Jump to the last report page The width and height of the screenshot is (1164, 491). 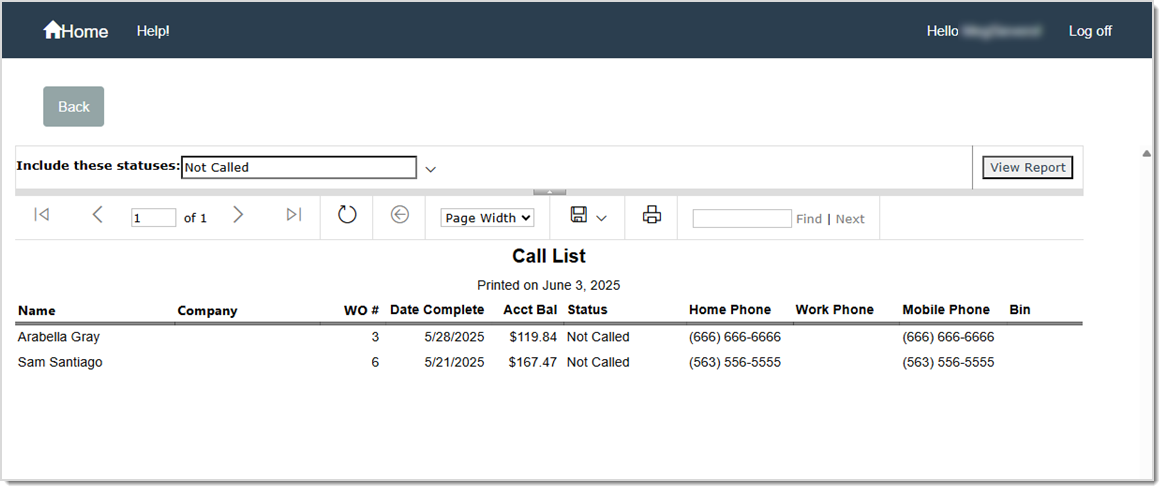coord(294,215)
